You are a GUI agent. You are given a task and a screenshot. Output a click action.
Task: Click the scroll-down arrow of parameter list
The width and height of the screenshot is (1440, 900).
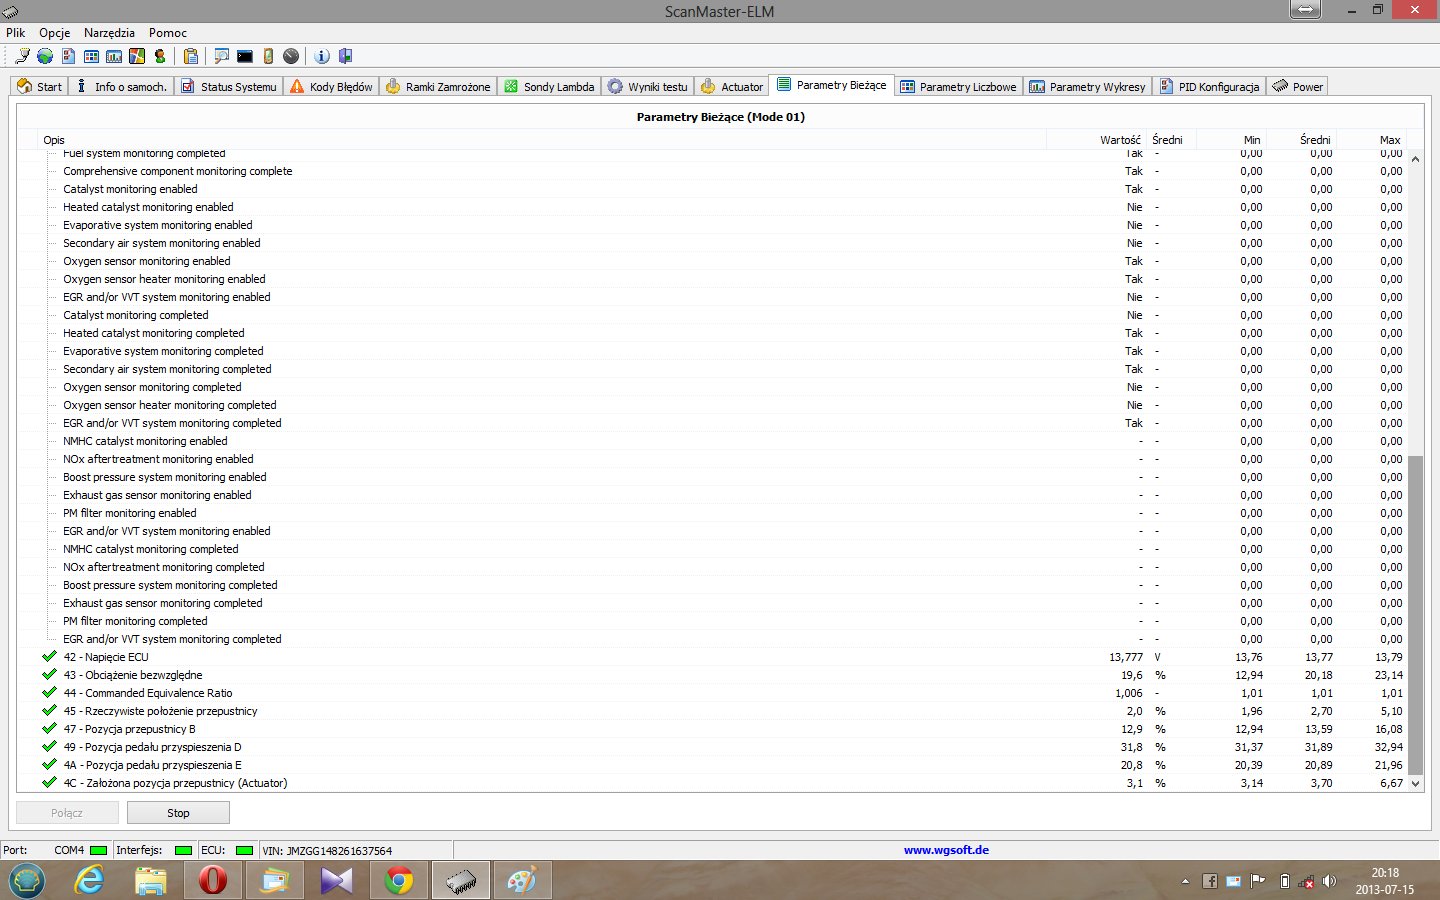[1415, 784]
